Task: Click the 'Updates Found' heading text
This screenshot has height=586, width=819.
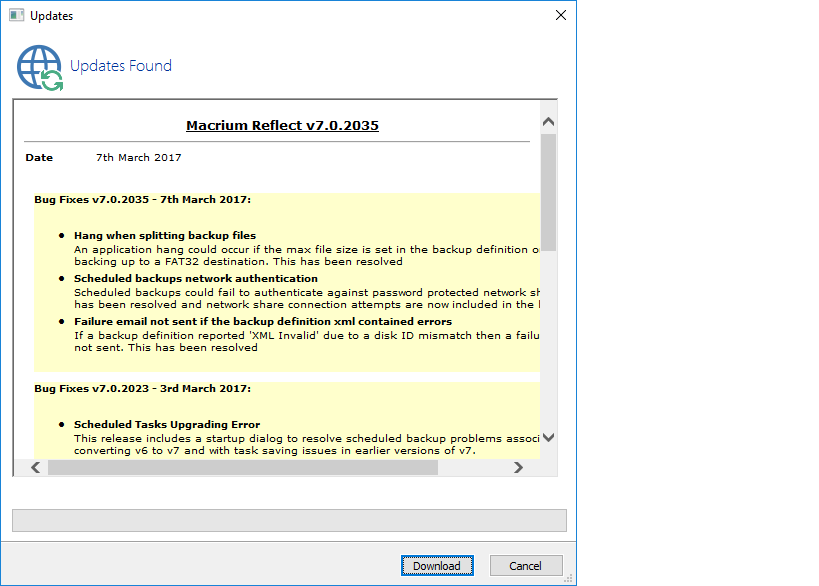Action: [121, 65]
